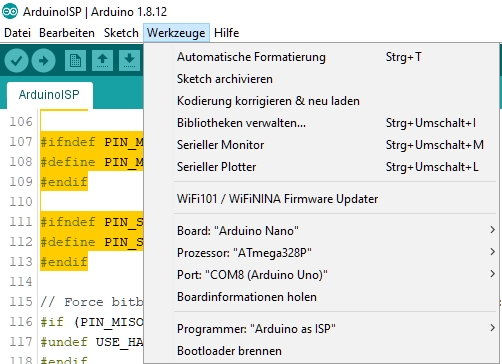Expand the Programmer "Arduino as ISP" submenu
This screenshot has height=364, width=502.
click(x=336, y=328)
